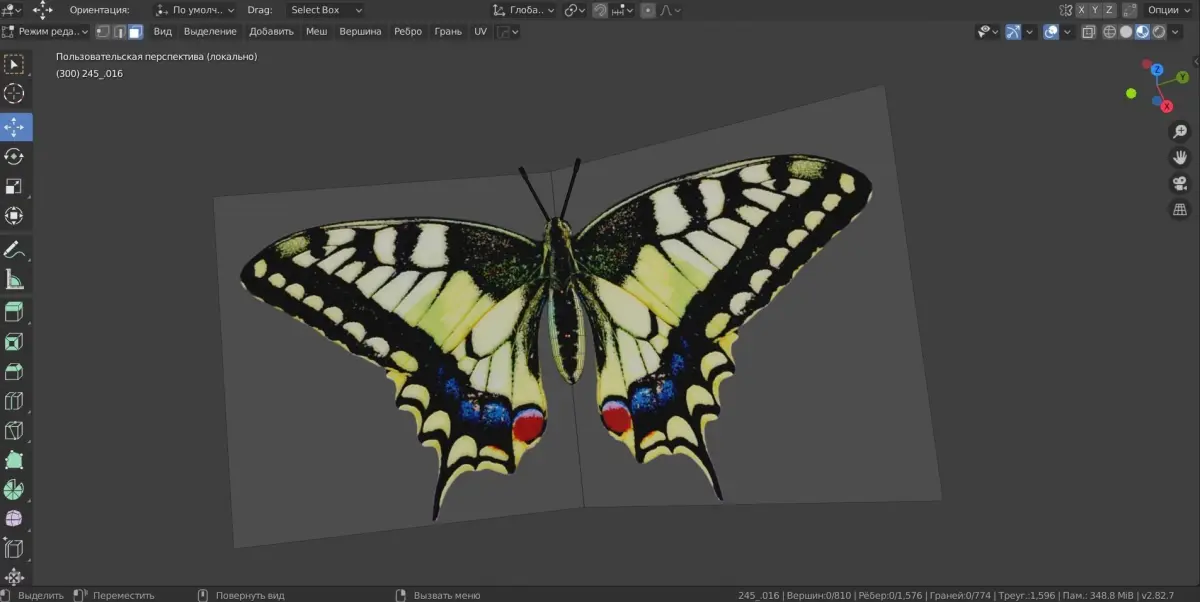Choose the Extrude Region tool

[15, 312]
